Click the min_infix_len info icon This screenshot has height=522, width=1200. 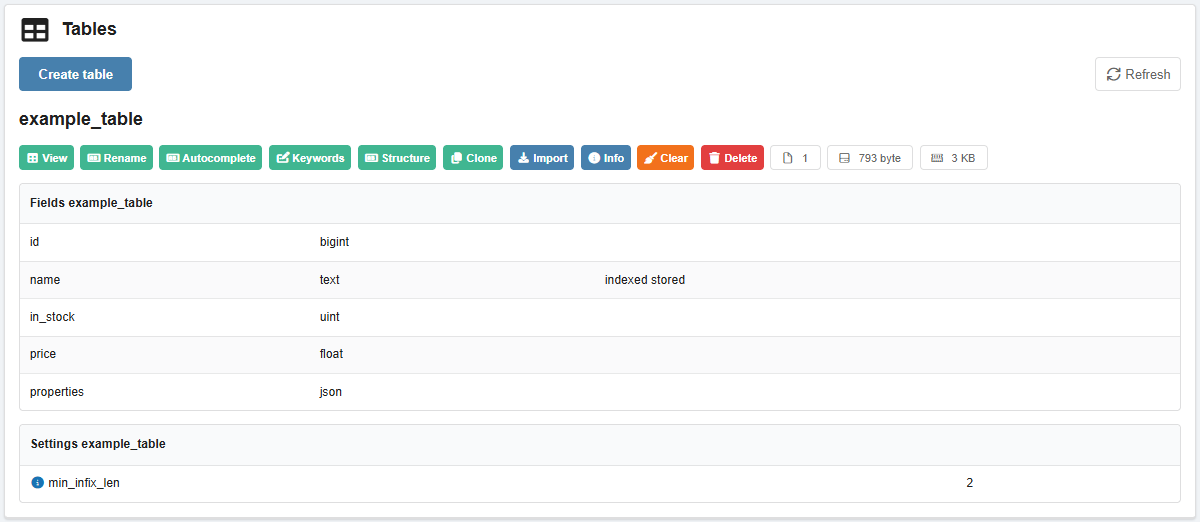tap(38, 483)
